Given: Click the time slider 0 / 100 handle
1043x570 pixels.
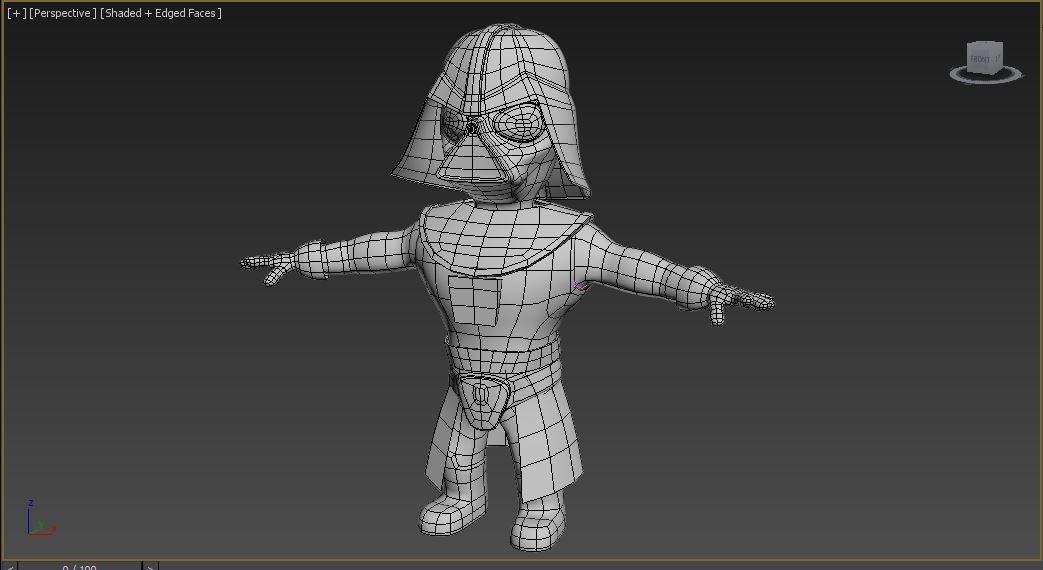Looking at the screenshot, I should point(80,566).
